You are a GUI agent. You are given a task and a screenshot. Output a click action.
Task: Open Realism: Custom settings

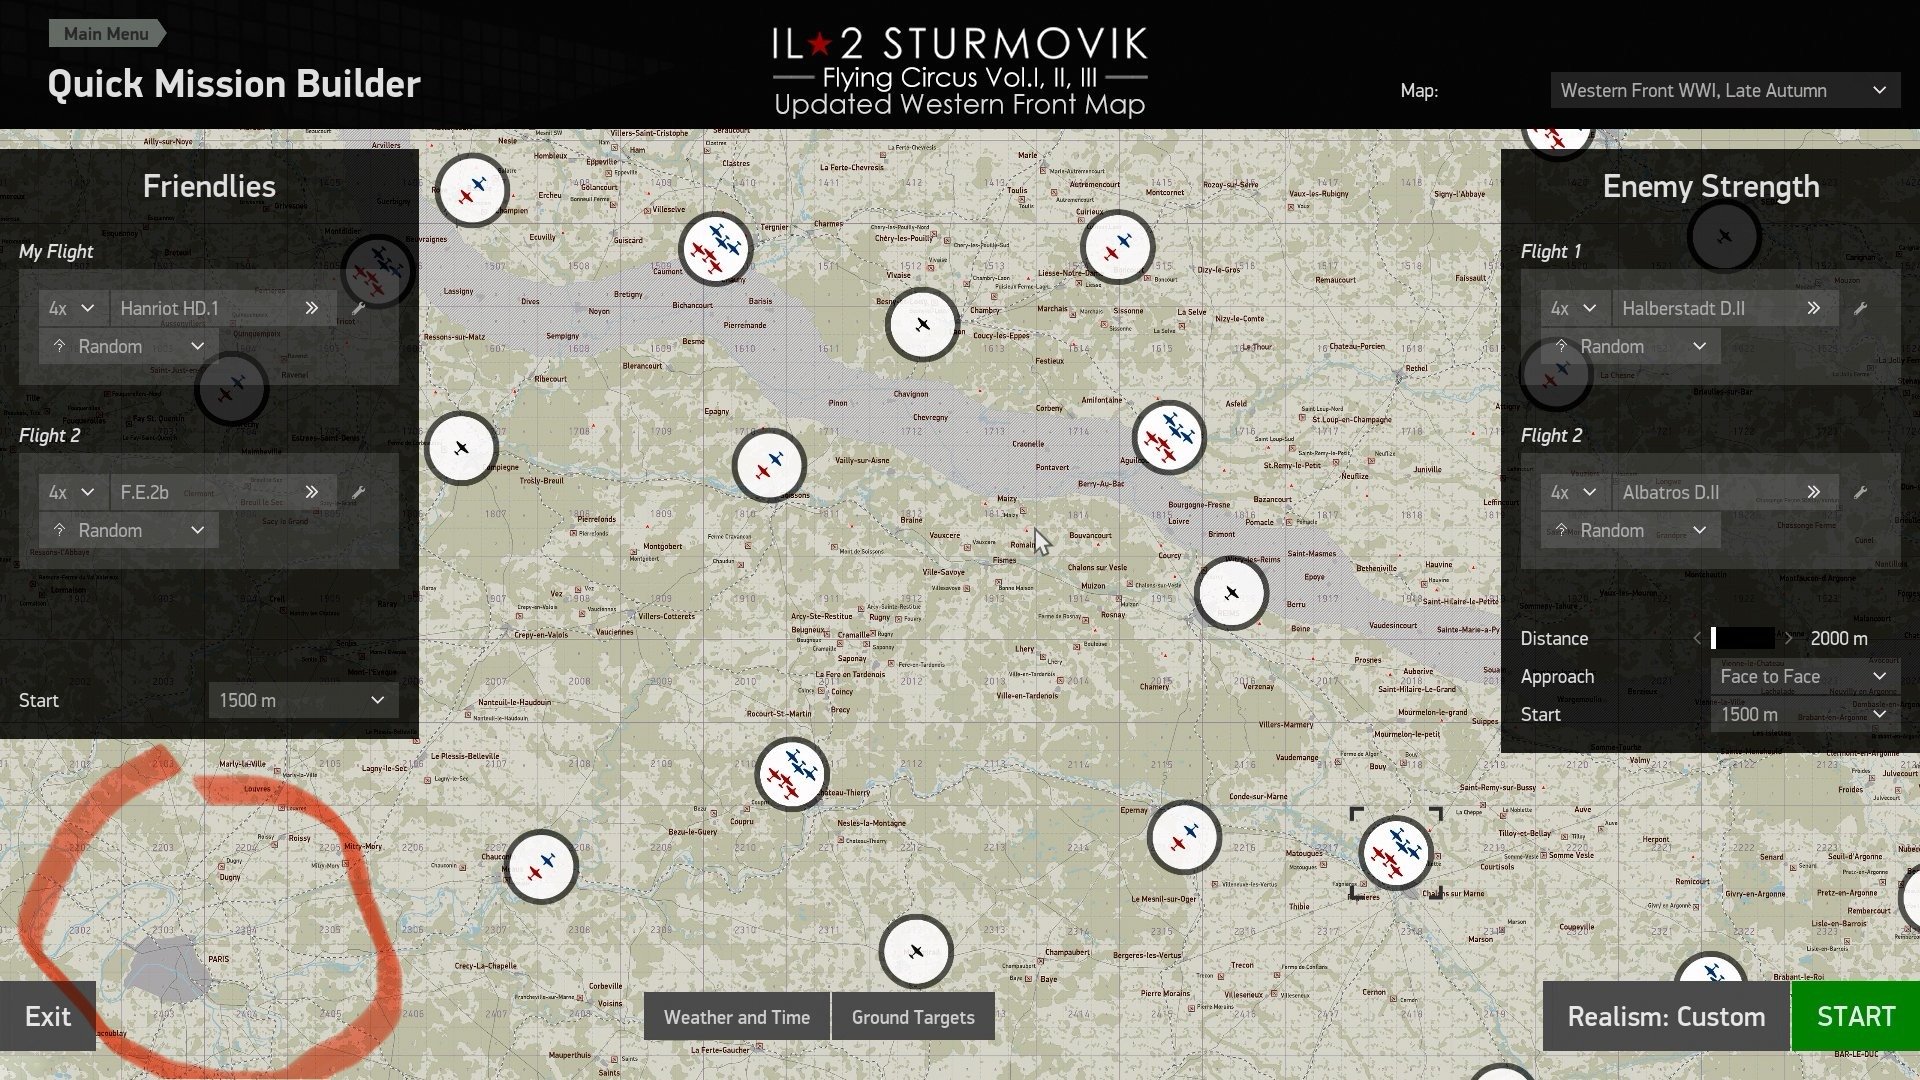1666,1016
